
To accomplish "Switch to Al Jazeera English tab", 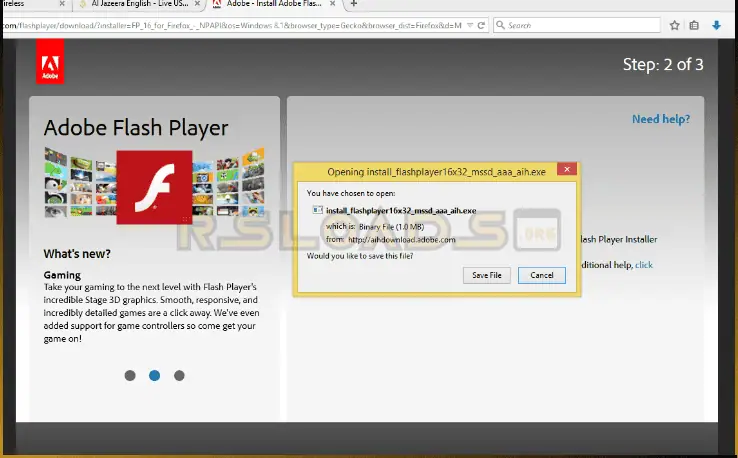I will 139,4.
